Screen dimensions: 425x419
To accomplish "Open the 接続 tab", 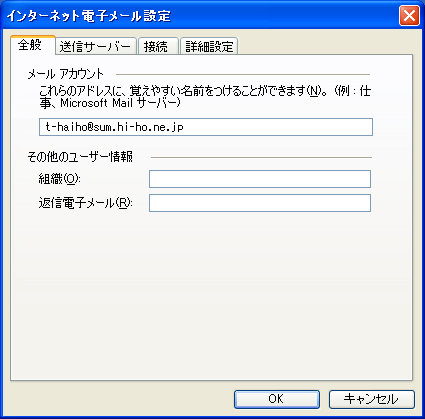I will point(158,46).
